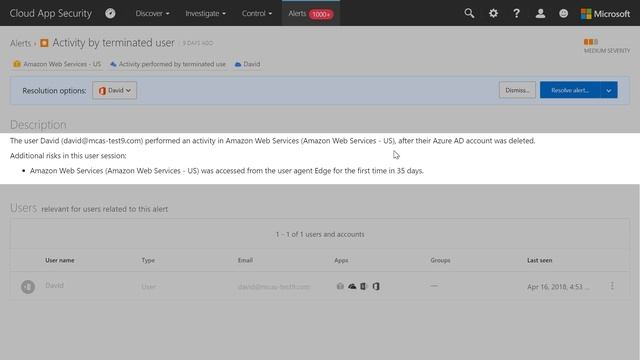Click the Microsoft logo
Image resolution: width=640 pixels, height=360 pixels.
click(x=605, y=14)
